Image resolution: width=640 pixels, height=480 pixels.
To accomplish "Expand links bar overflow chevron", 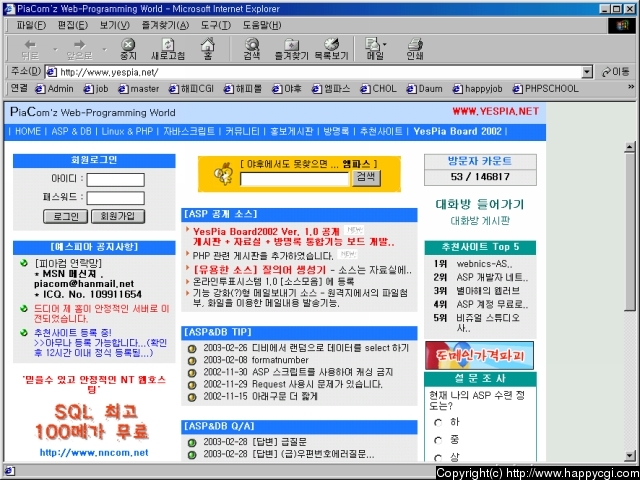I will (x=631, y=87).
